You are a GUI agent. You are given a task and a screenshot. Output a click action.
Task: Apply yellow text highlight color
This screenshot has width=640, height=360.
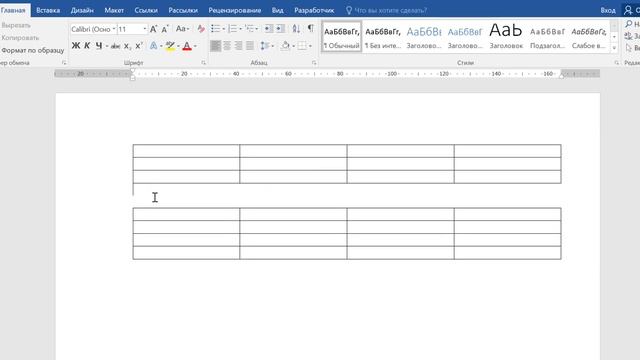(170, 46)
